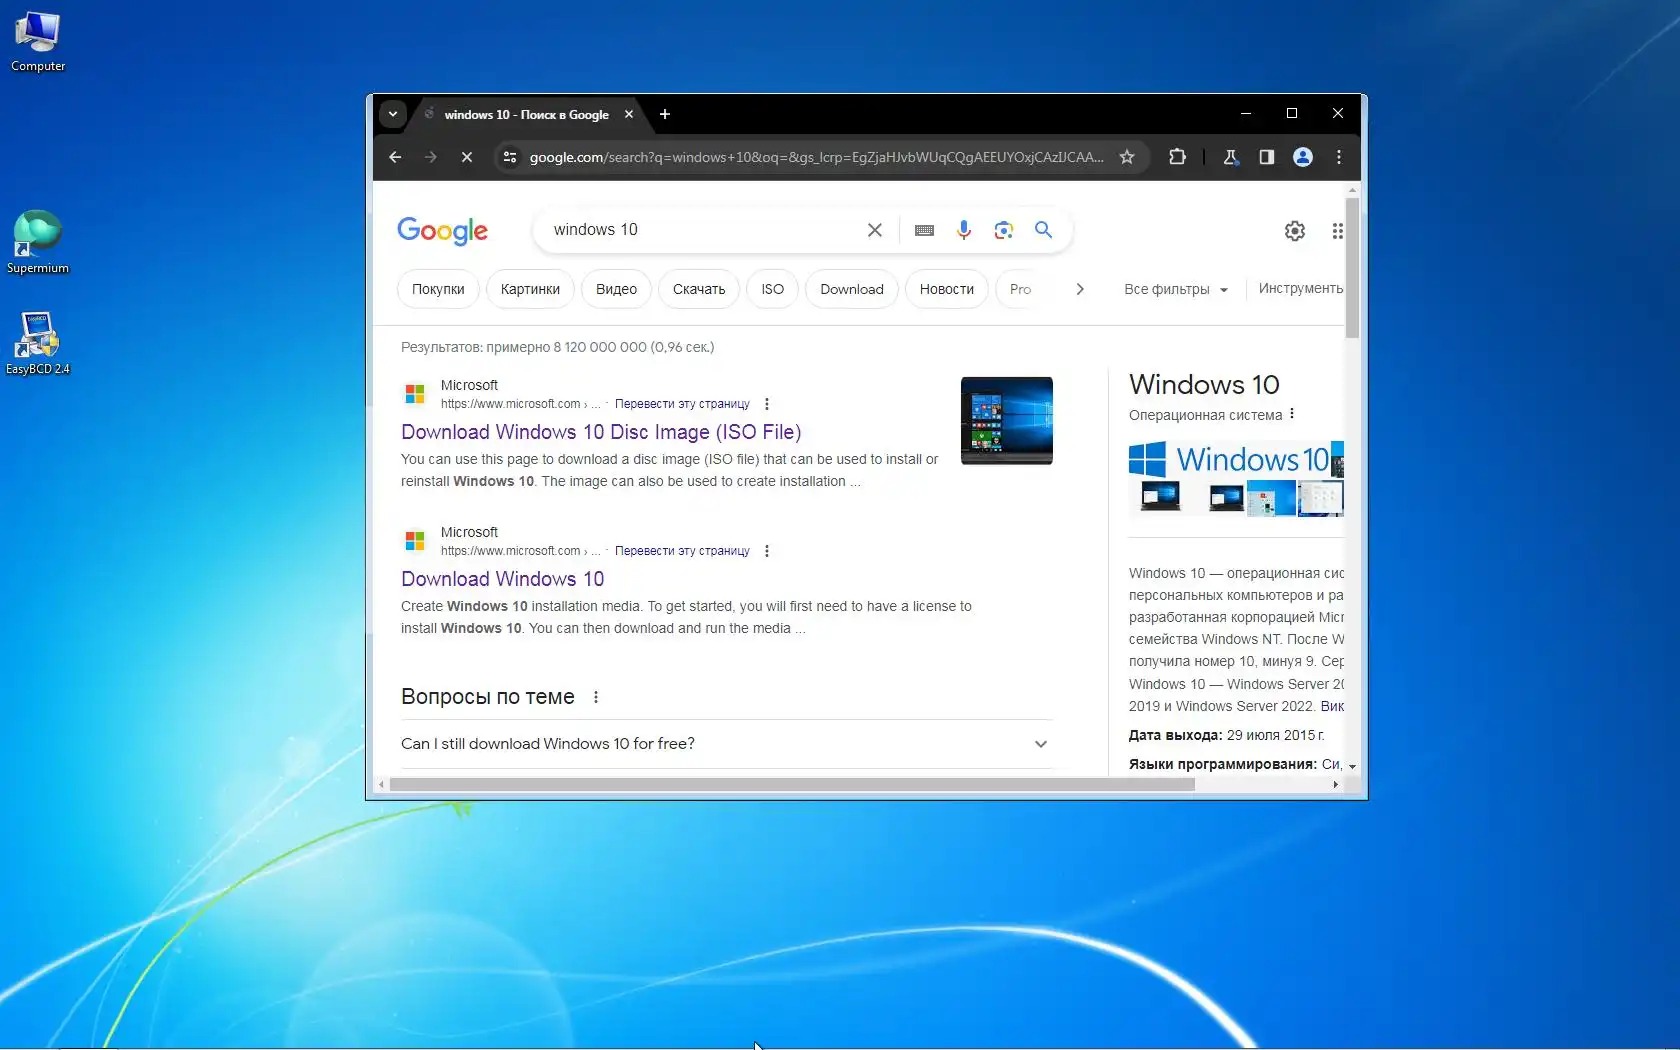Open knowledge panel 'Операционная система' options
The image size is (1680, 1050).
1292,414
